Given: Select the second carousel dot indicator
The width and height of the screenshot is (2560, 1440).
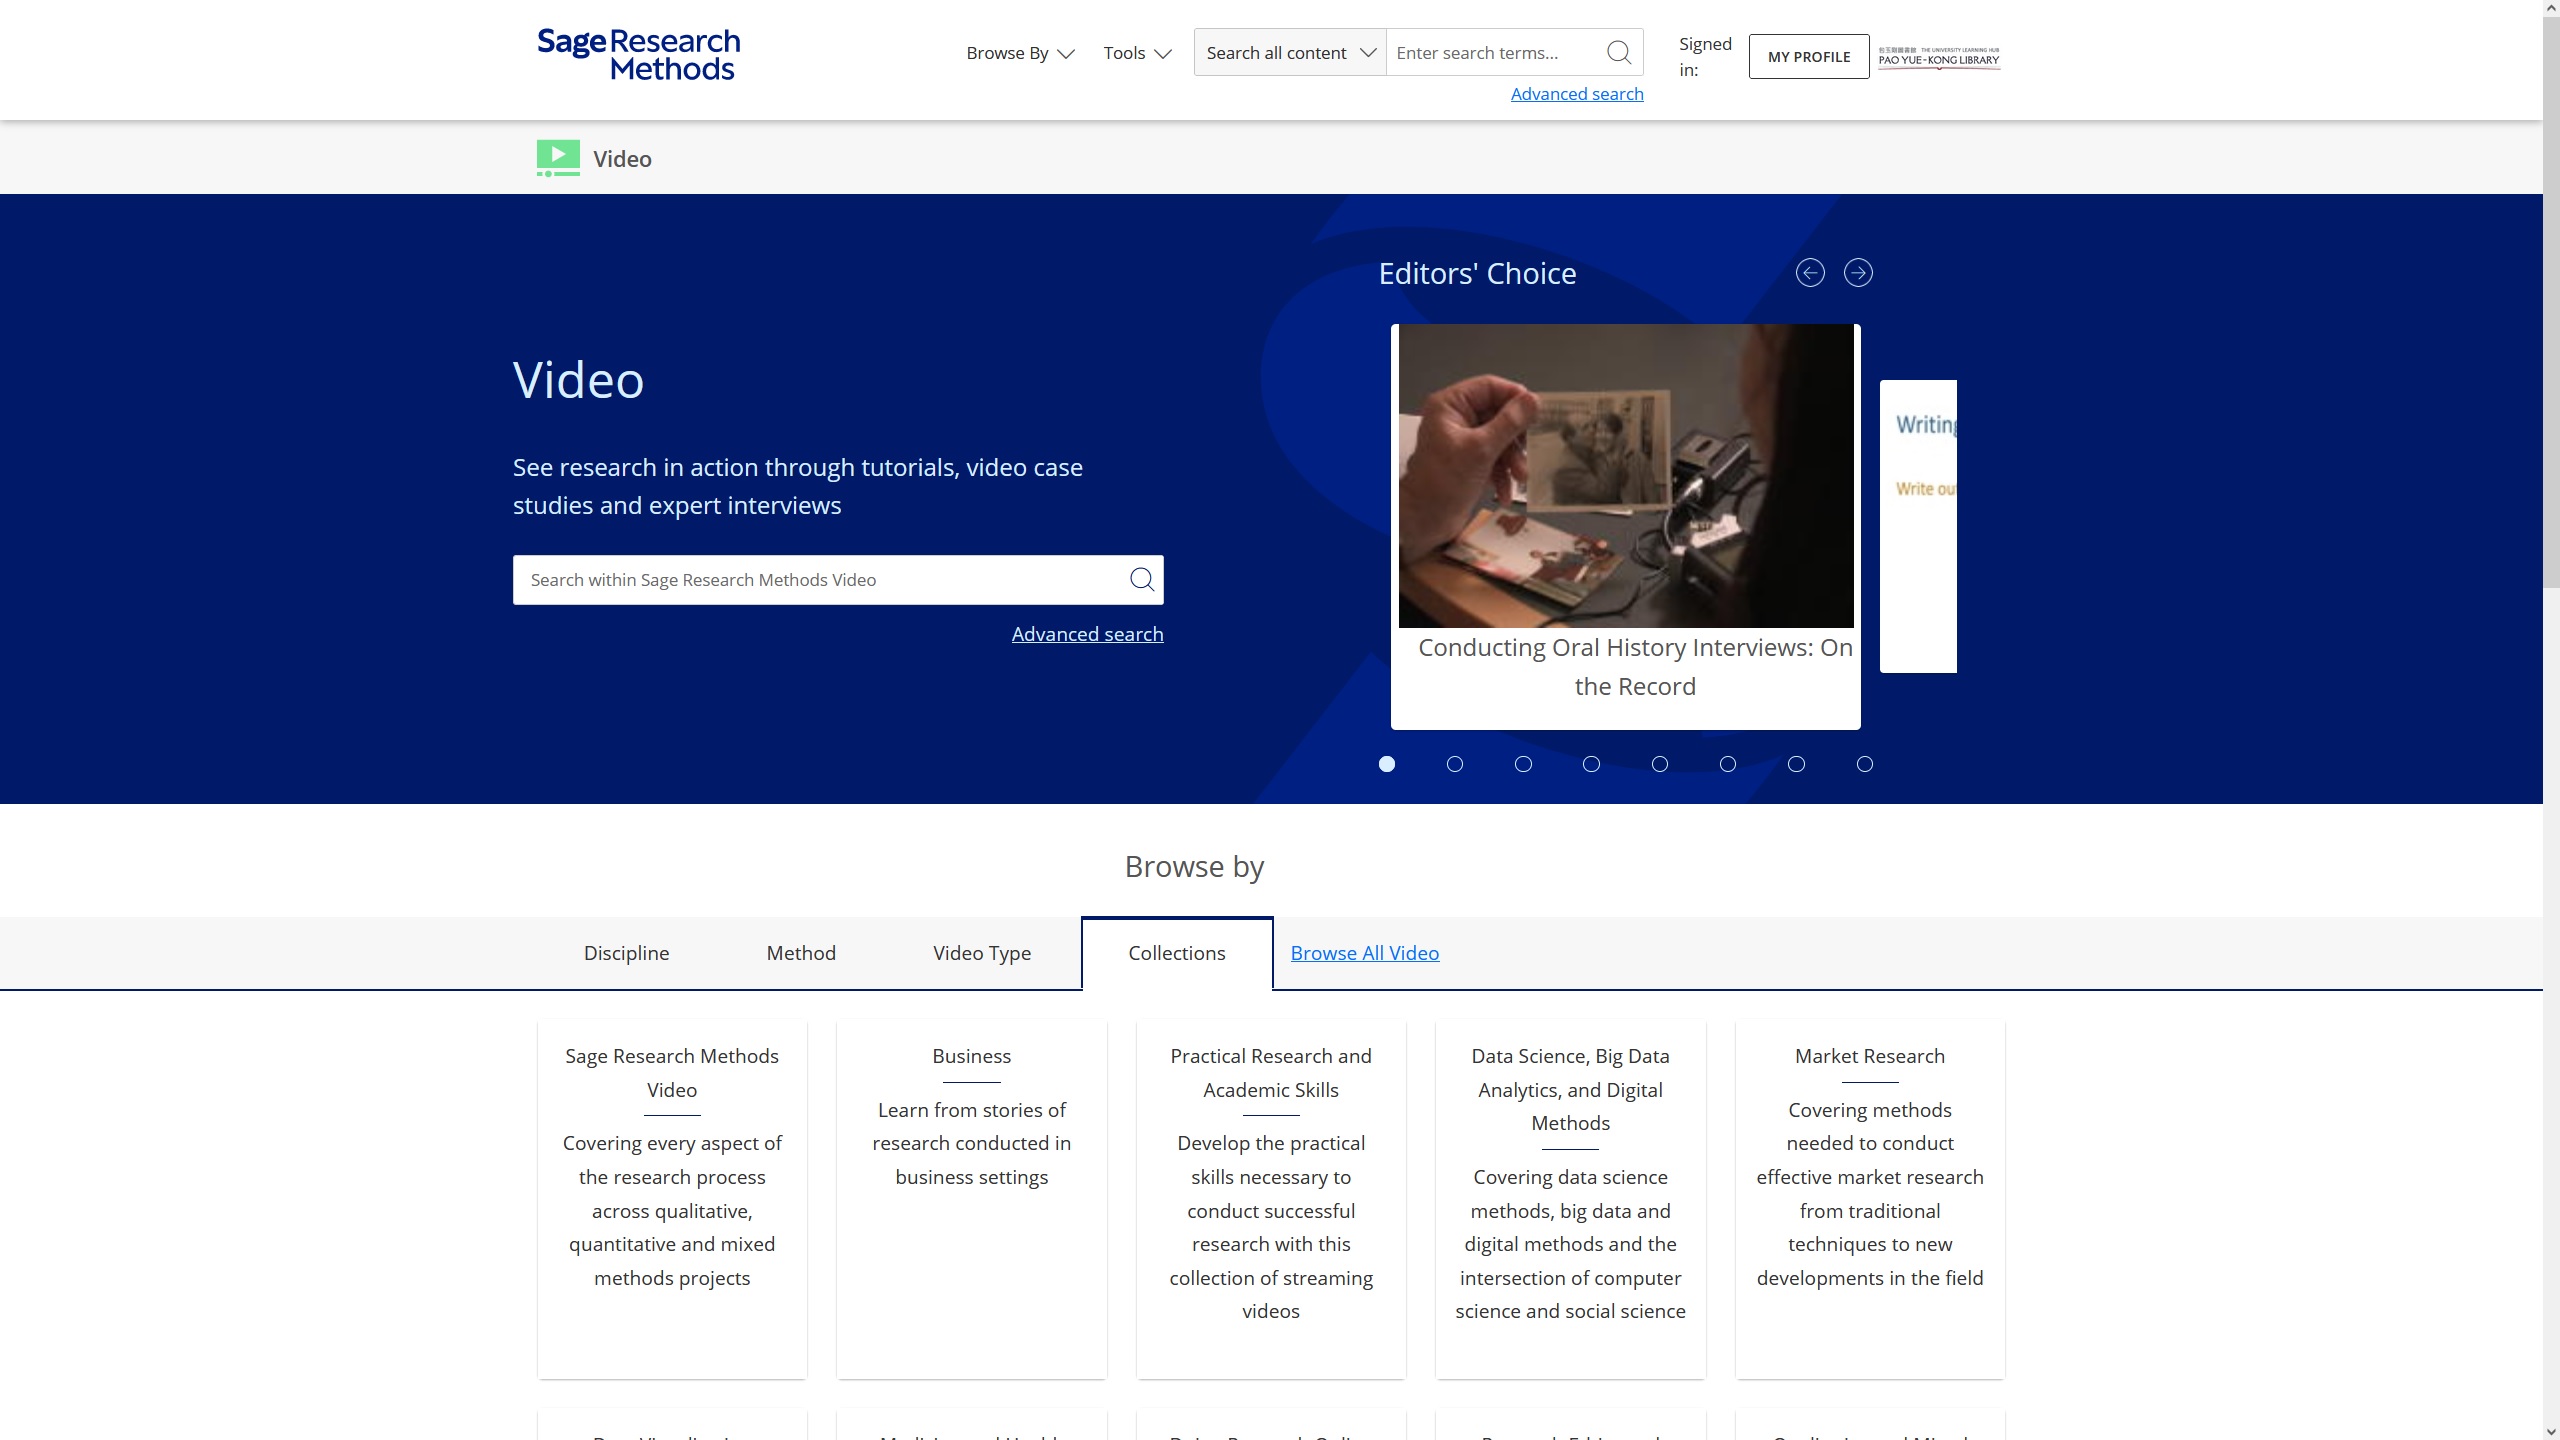Looking at the screenshot, I should click(x=1454, y=763).
